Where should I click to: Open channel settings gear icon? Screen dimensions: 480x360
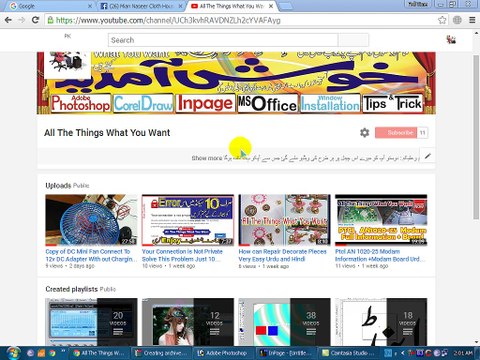tap(365, 133)
